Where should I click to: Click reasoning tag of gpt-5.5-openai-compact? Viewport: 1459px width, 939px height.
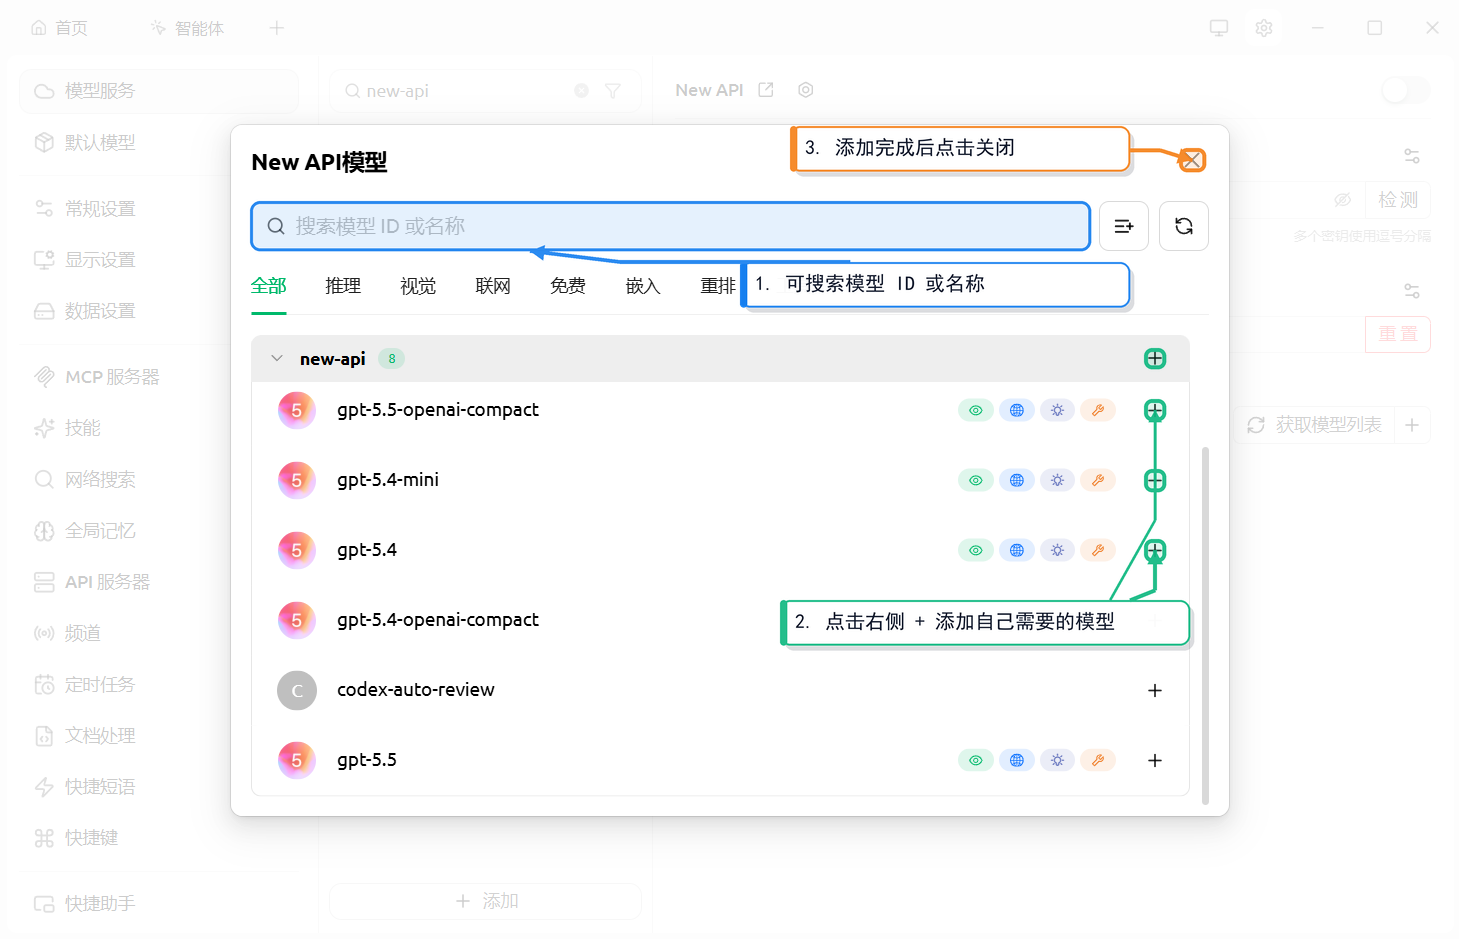pyautogui.click(x=1057, y=410)
